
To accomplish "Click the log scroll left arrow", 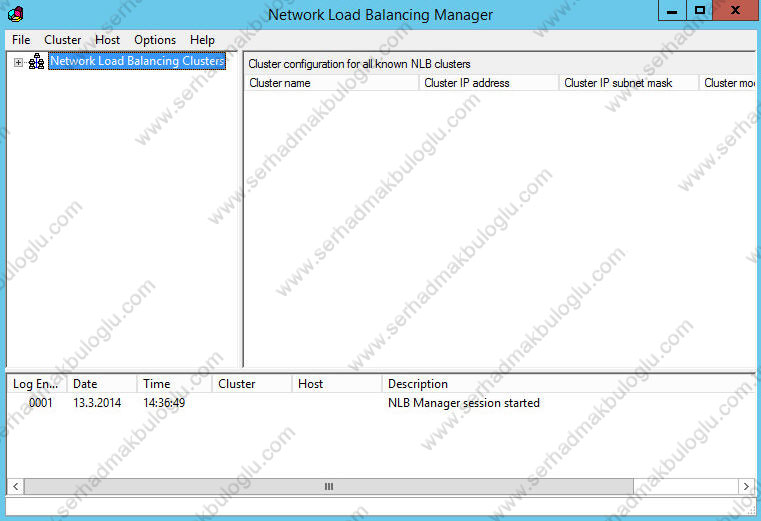I will [x=16, y=486].
